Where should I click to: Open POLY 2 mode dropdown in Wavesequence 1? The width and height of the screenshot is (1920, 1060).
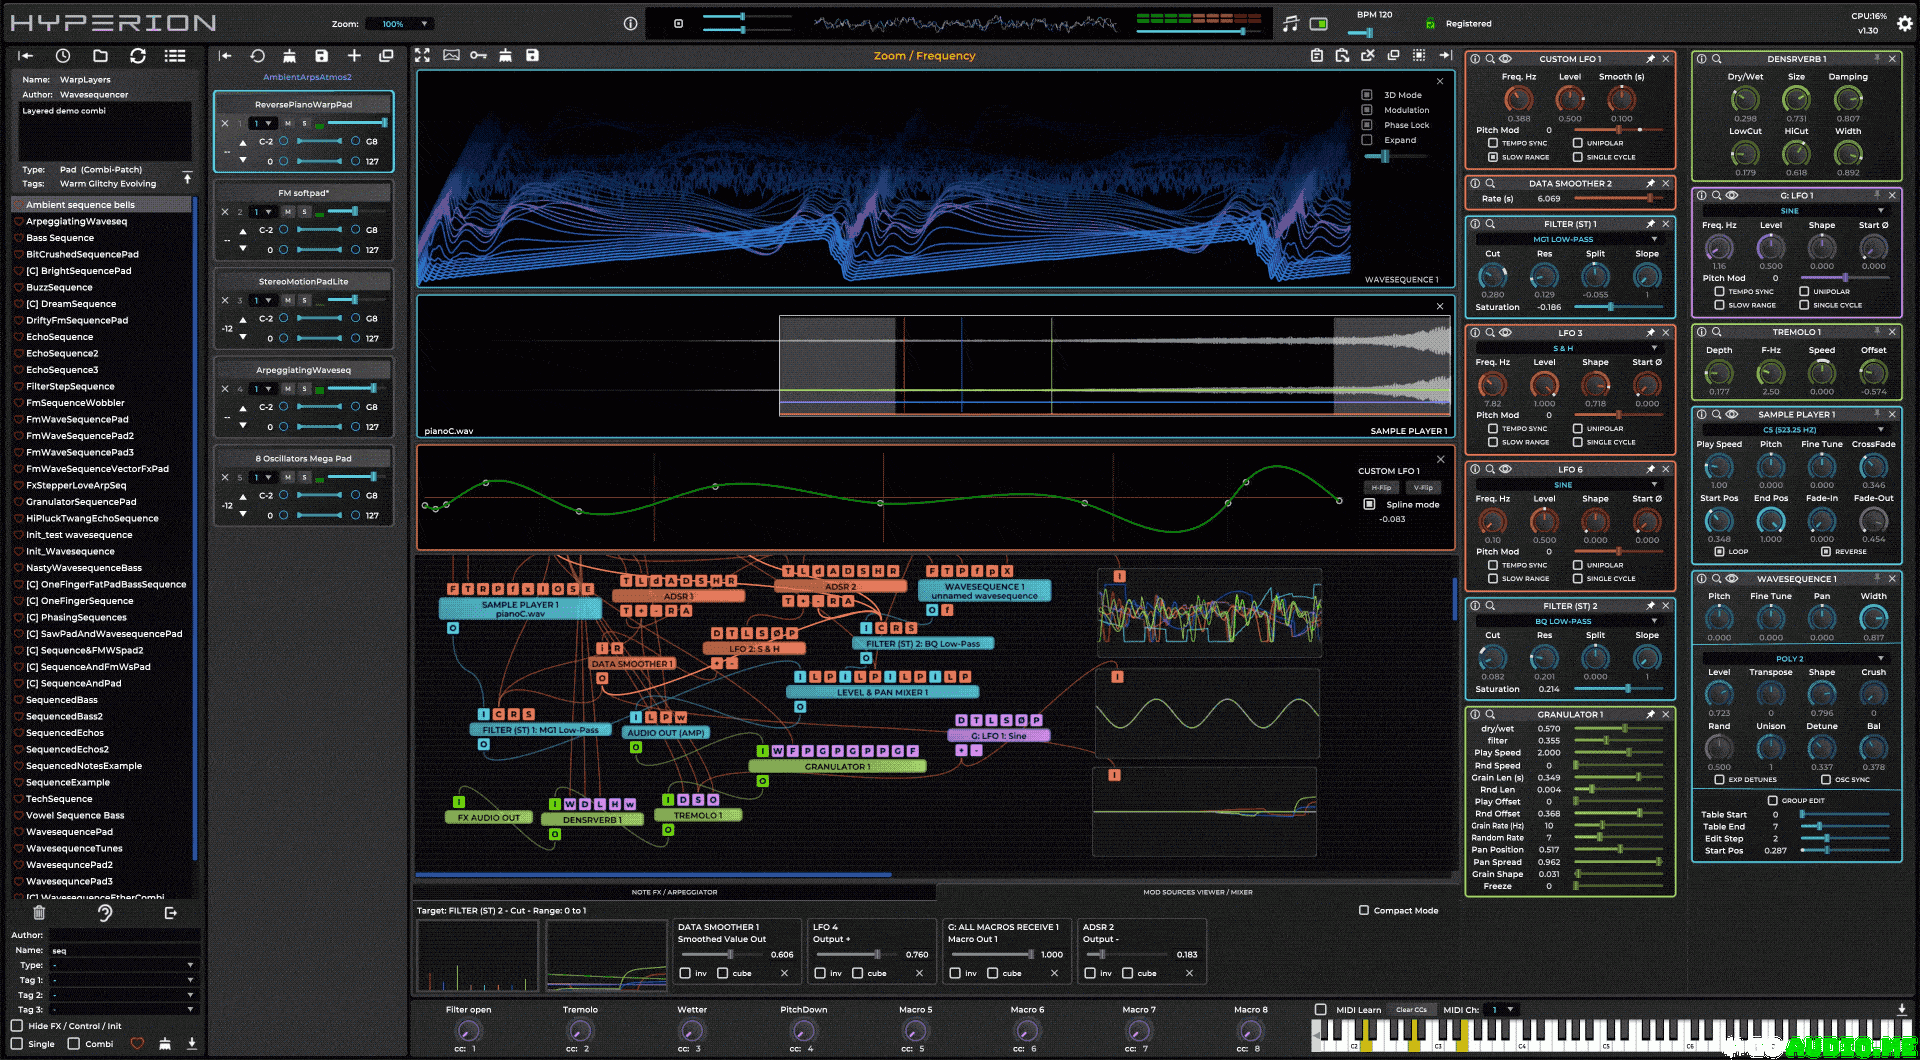[x=1796, y=659]
